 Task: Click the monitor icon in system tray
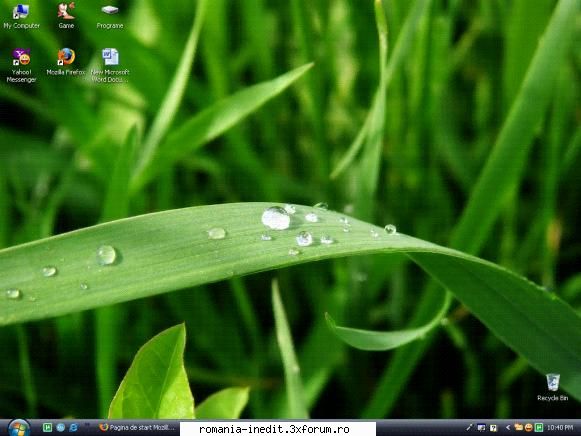[481, 428]
